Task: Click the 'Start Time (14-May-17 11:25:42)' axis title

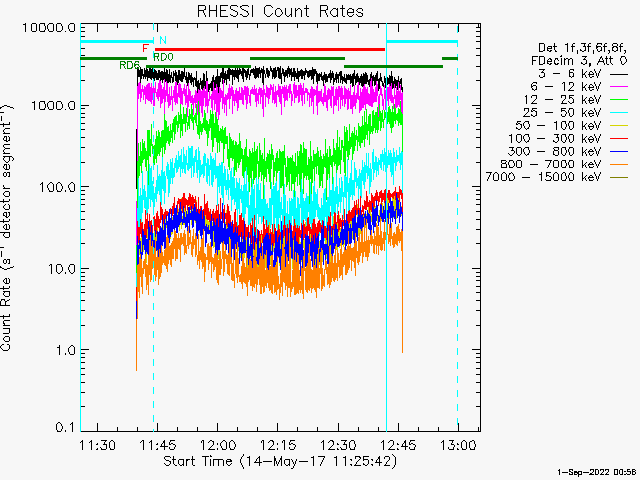Action: (280, 462)
